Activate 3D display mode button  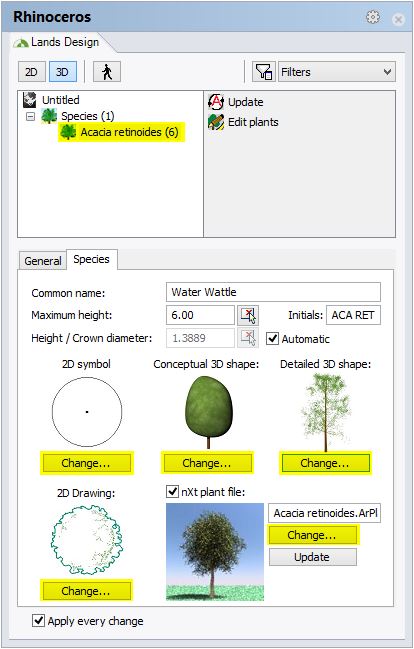click(62, 72)
